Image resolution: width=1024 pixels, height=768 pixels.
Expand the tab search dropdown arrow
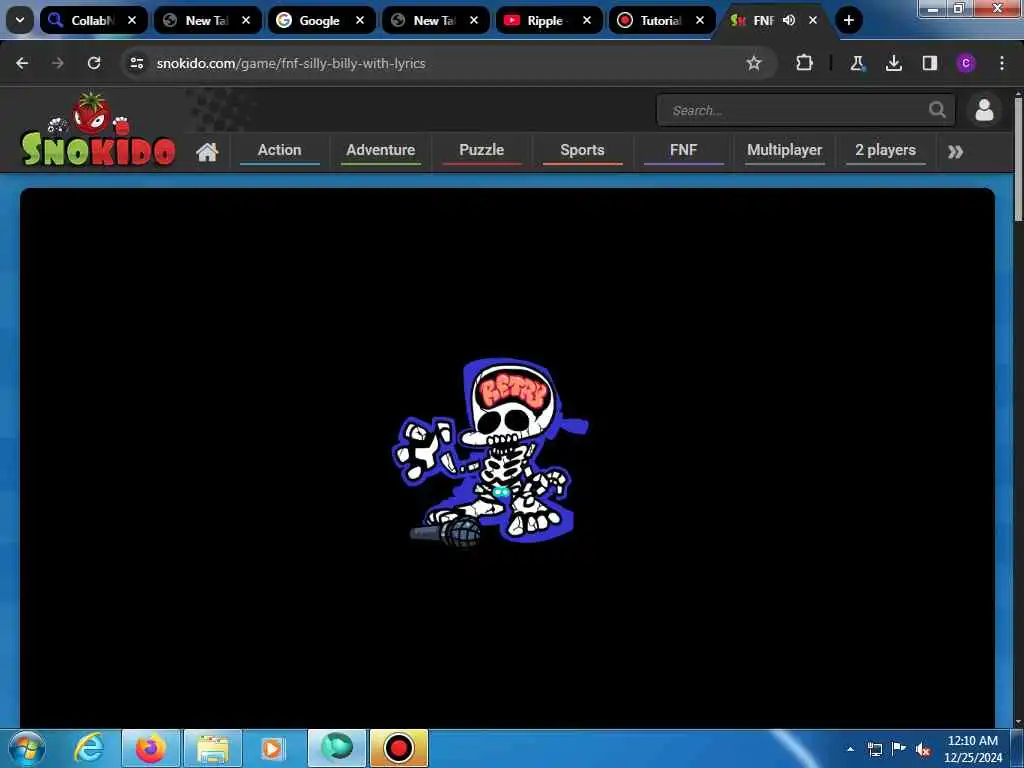pyautogui.click(x=20, y=20)
